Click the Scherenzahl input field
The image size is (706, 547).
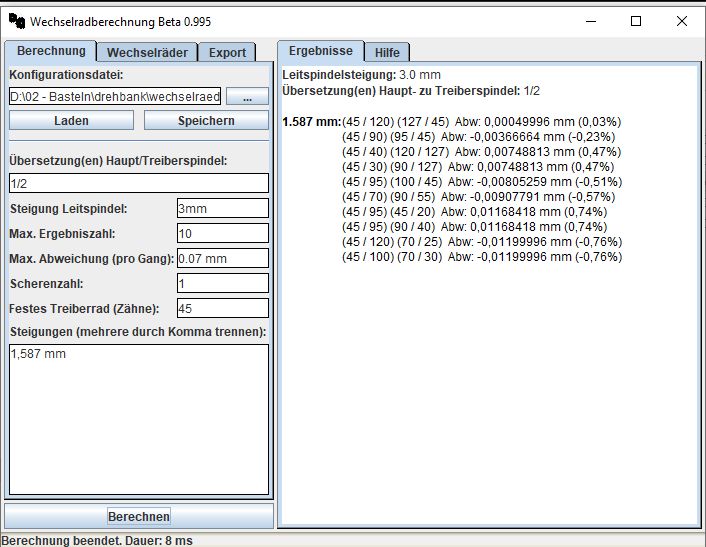222,284
